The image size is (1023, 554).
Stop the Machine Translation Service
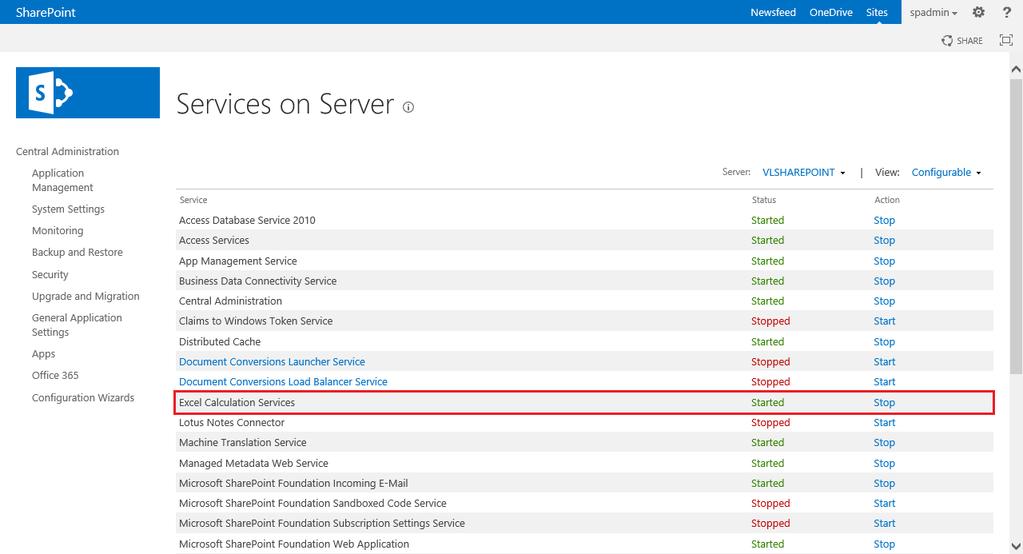[x=884, y=442]
